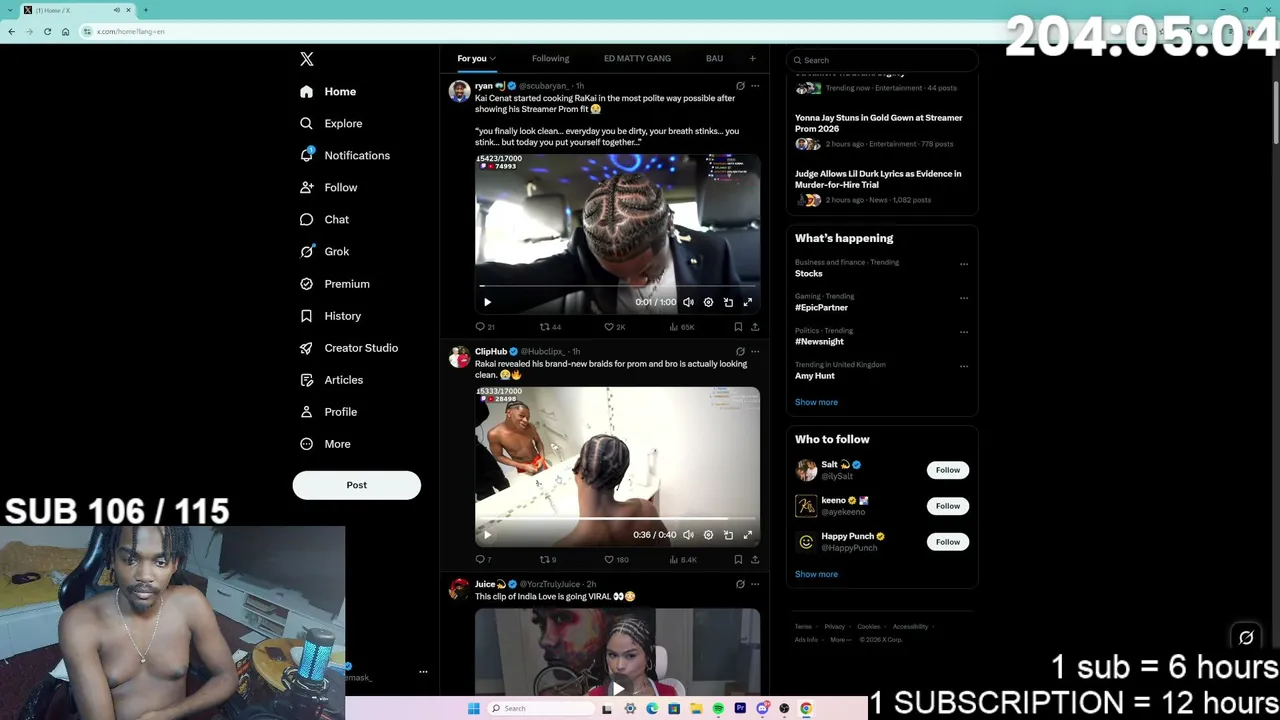Image resolution: width=1280 pixels, height=720 pixels.
Task: Follow the Happy Punch account
Action: click(948, 542)
